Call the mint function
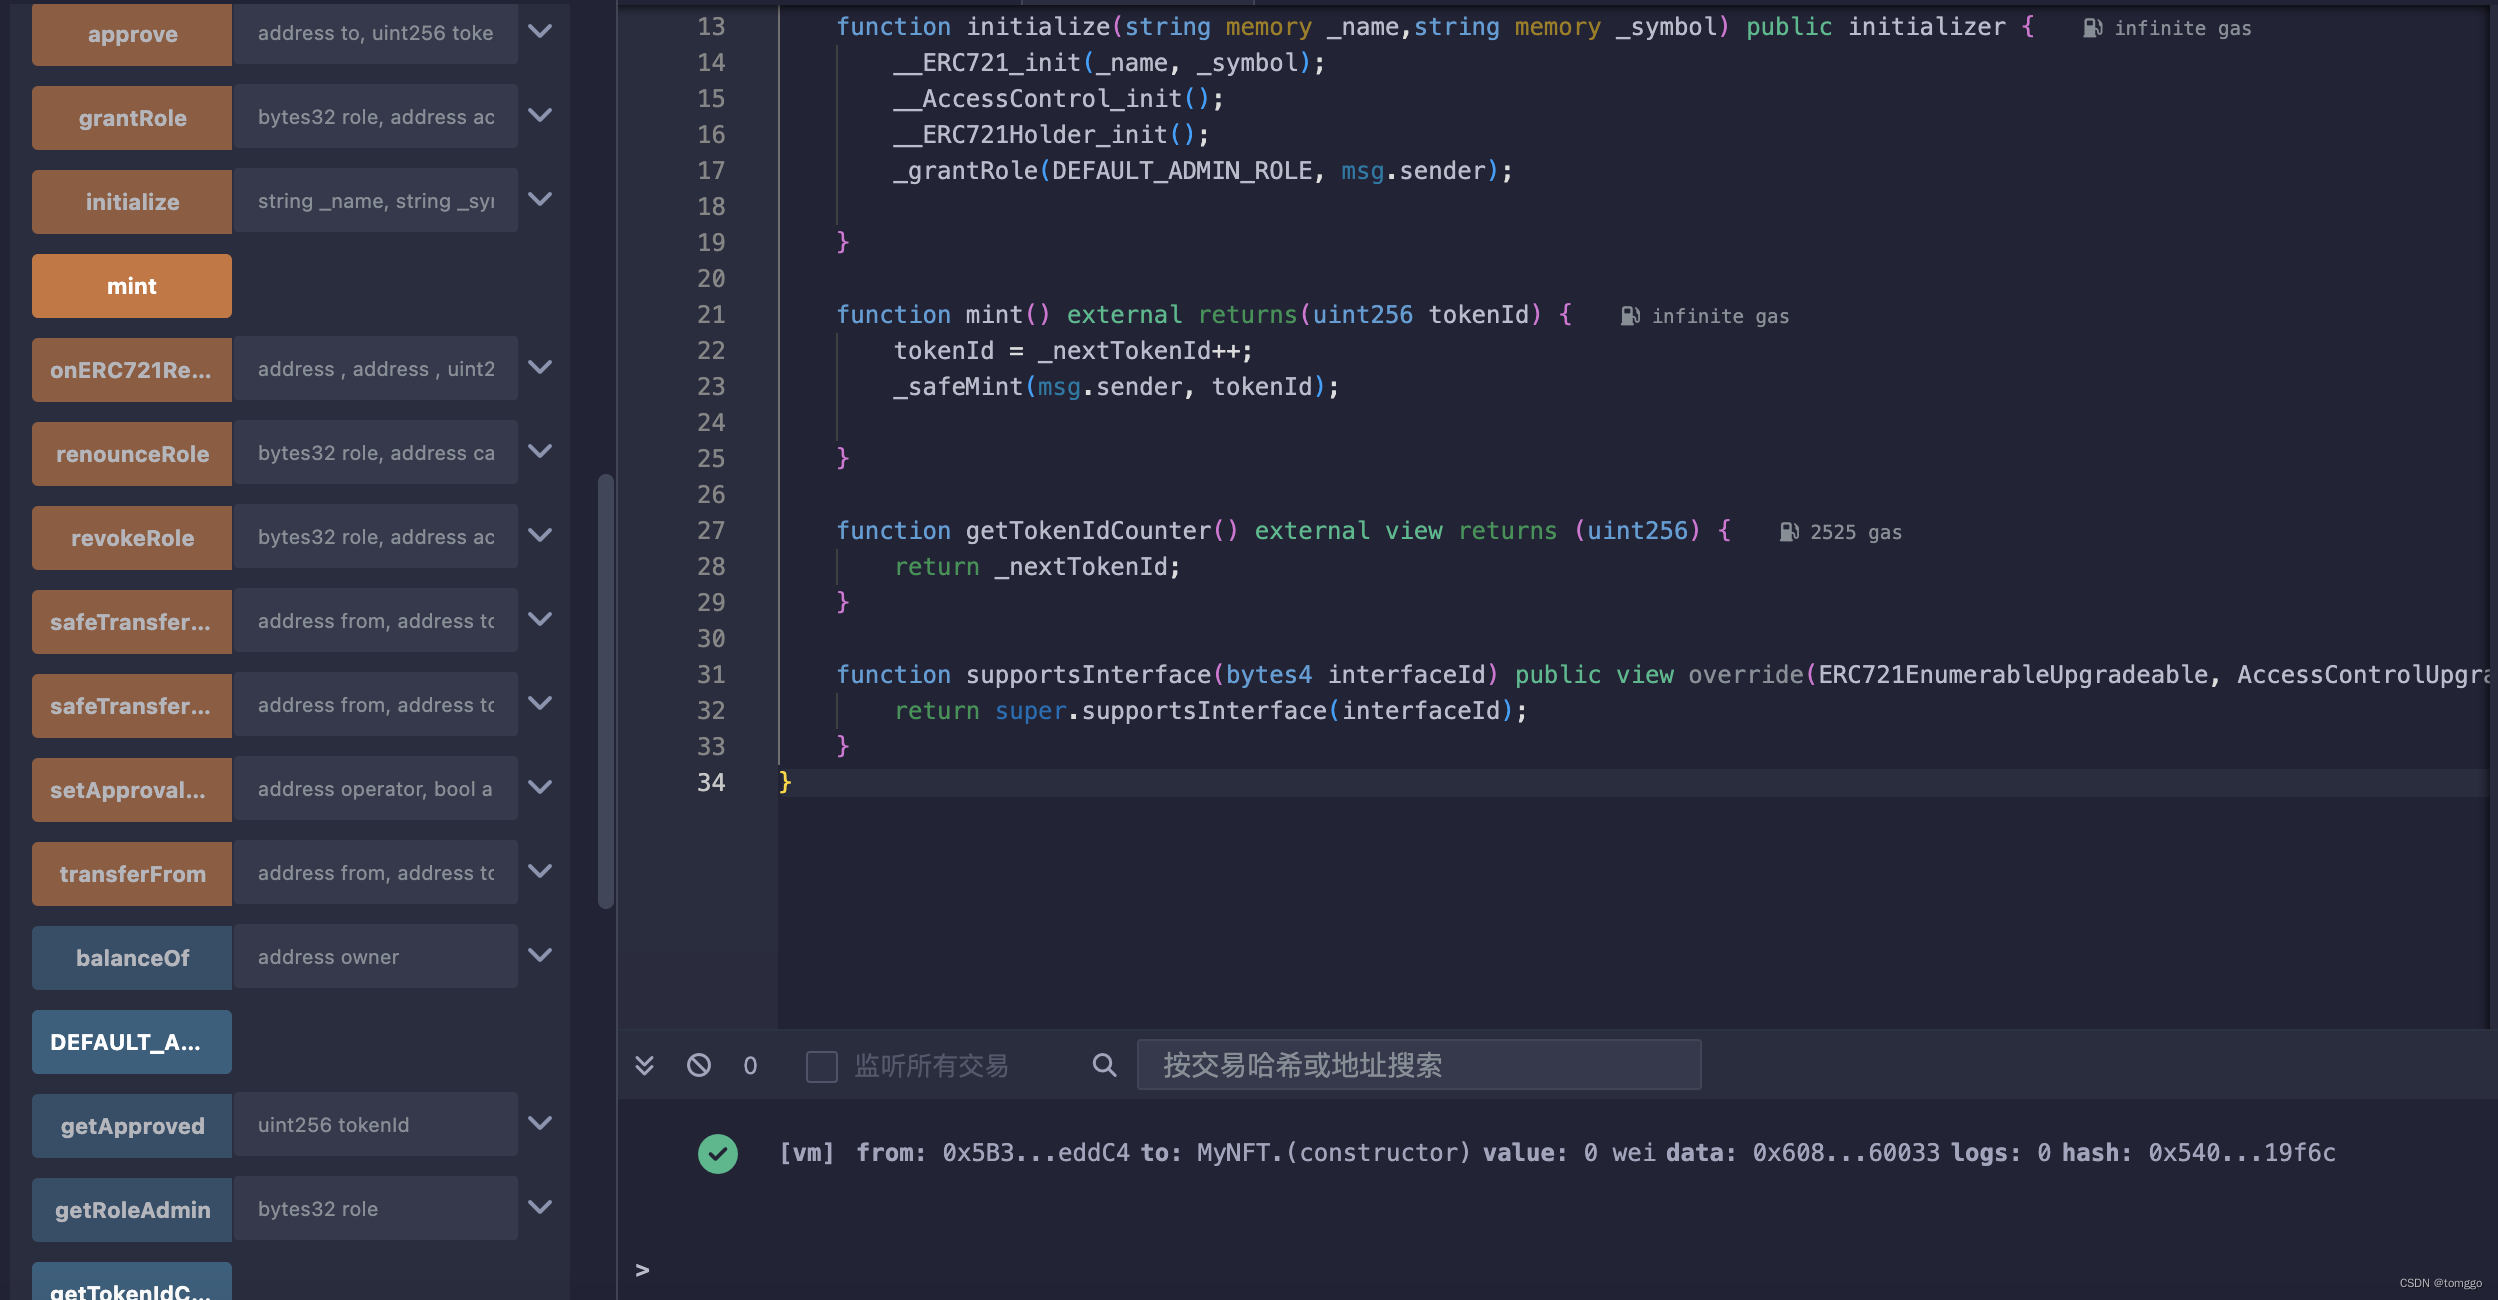 131,285
